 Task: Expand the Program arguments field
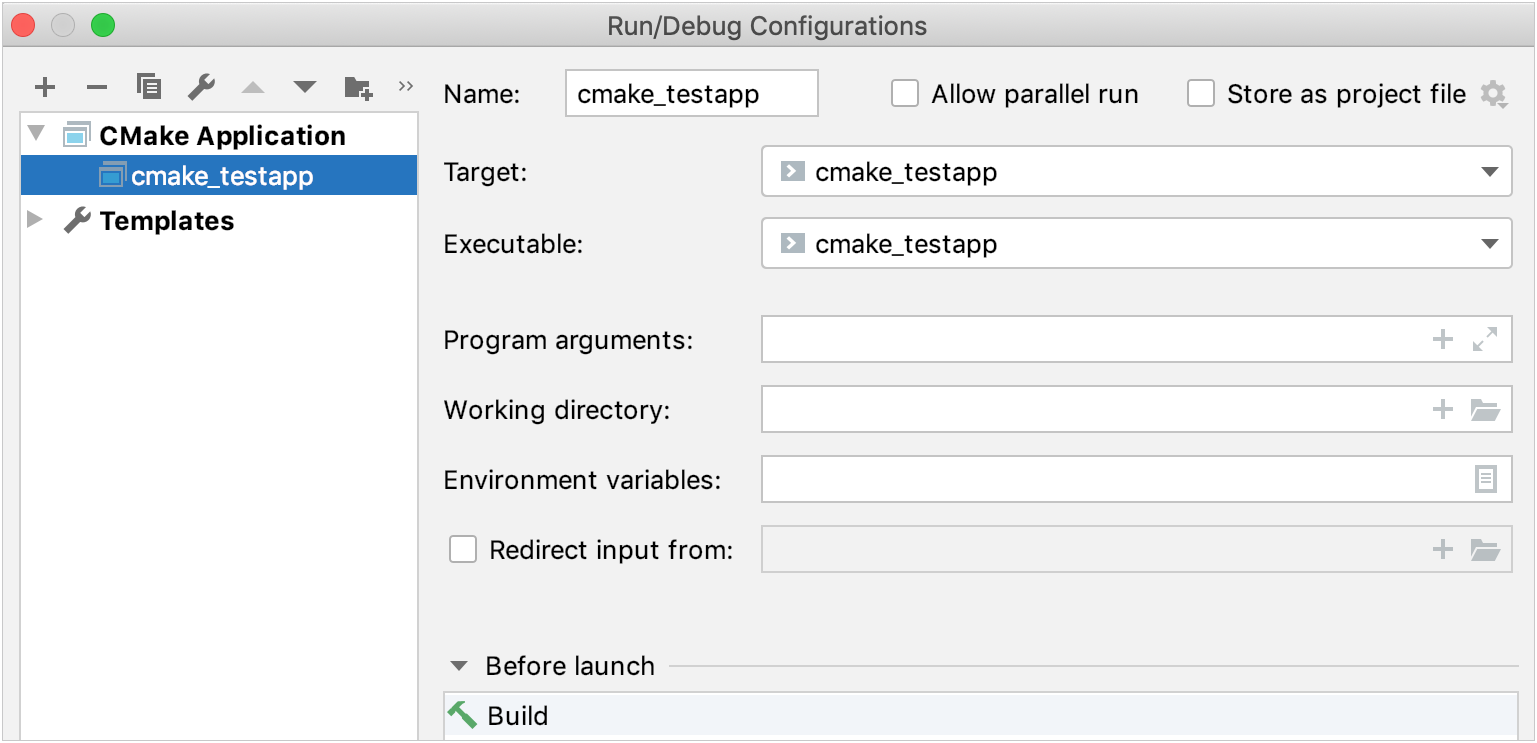tap(1487, 339)
